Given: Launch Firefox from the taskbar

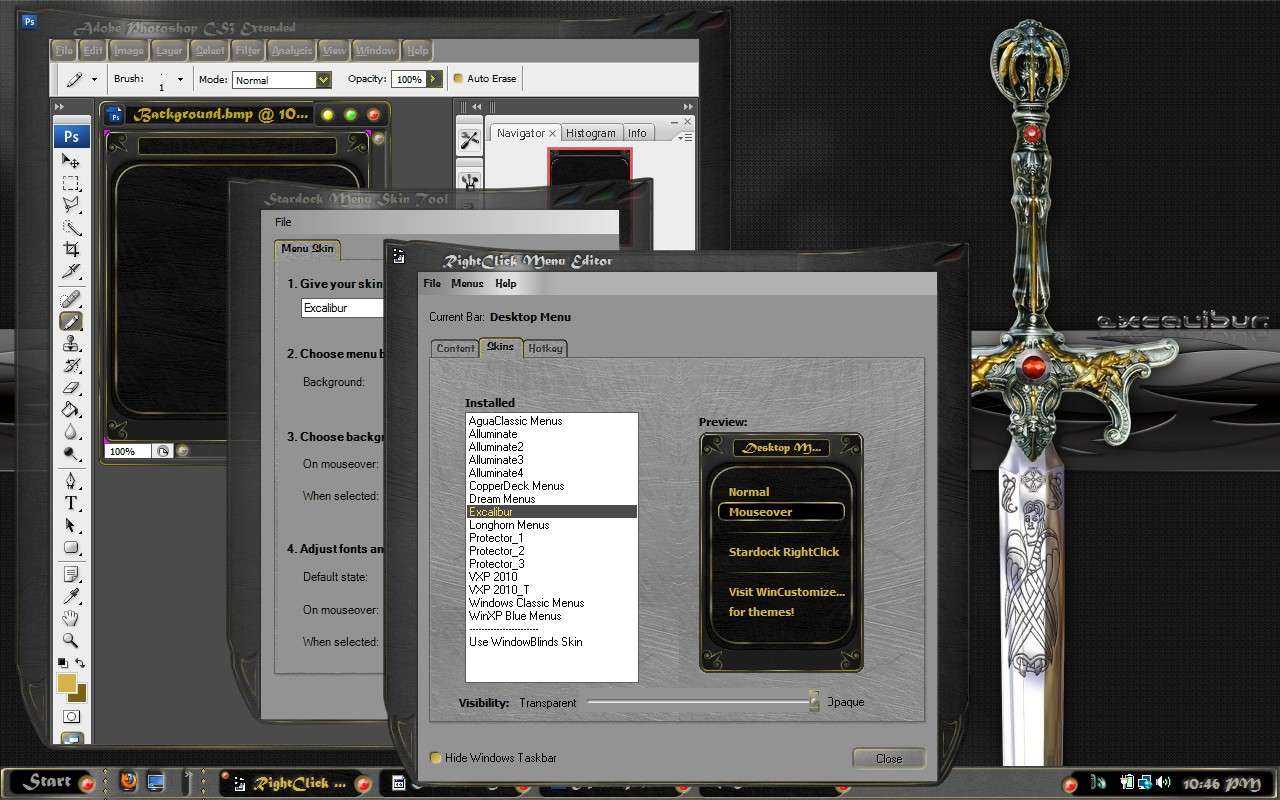Looking at the screenshot, I should pos(129,782).
